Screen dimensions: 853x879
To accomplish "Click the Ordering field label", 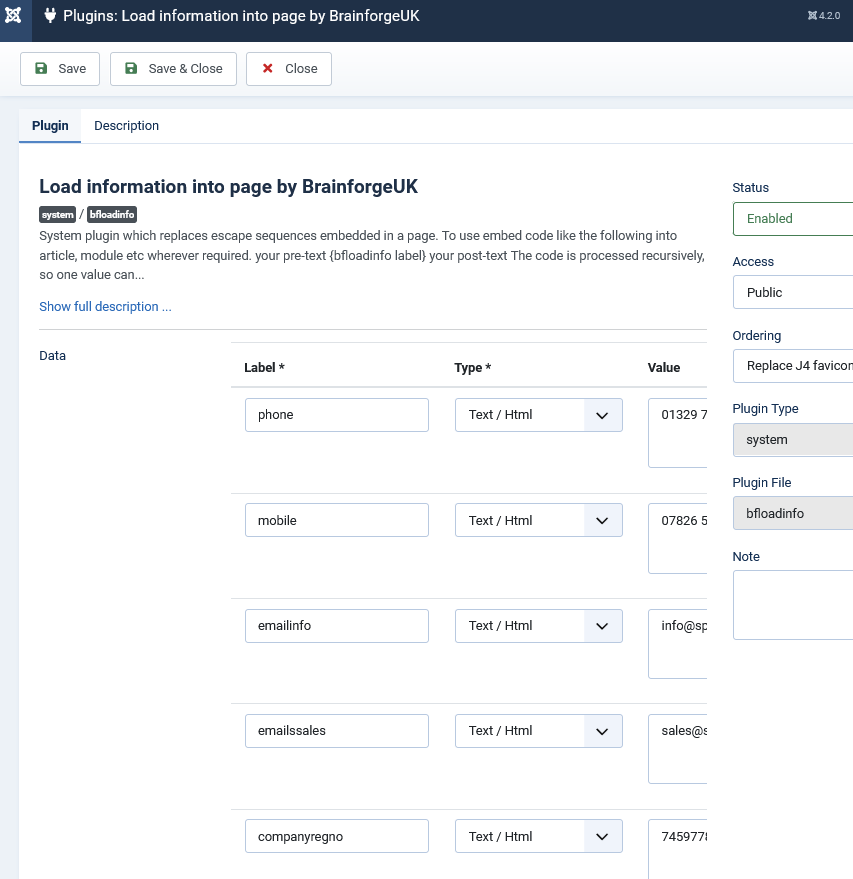I will 757,336.
